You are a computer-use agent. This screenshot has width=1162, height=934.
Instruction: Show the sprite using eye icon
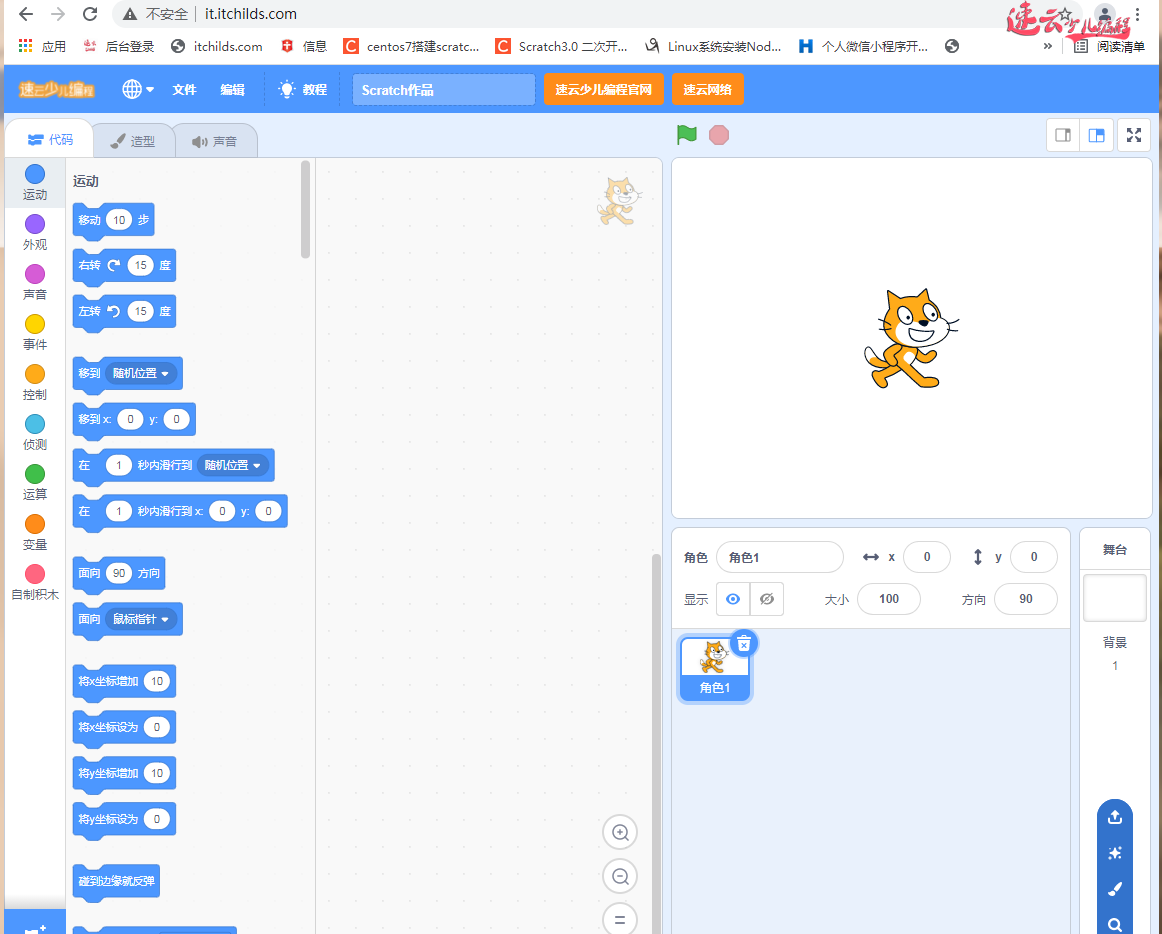click(x=733, y=599)
